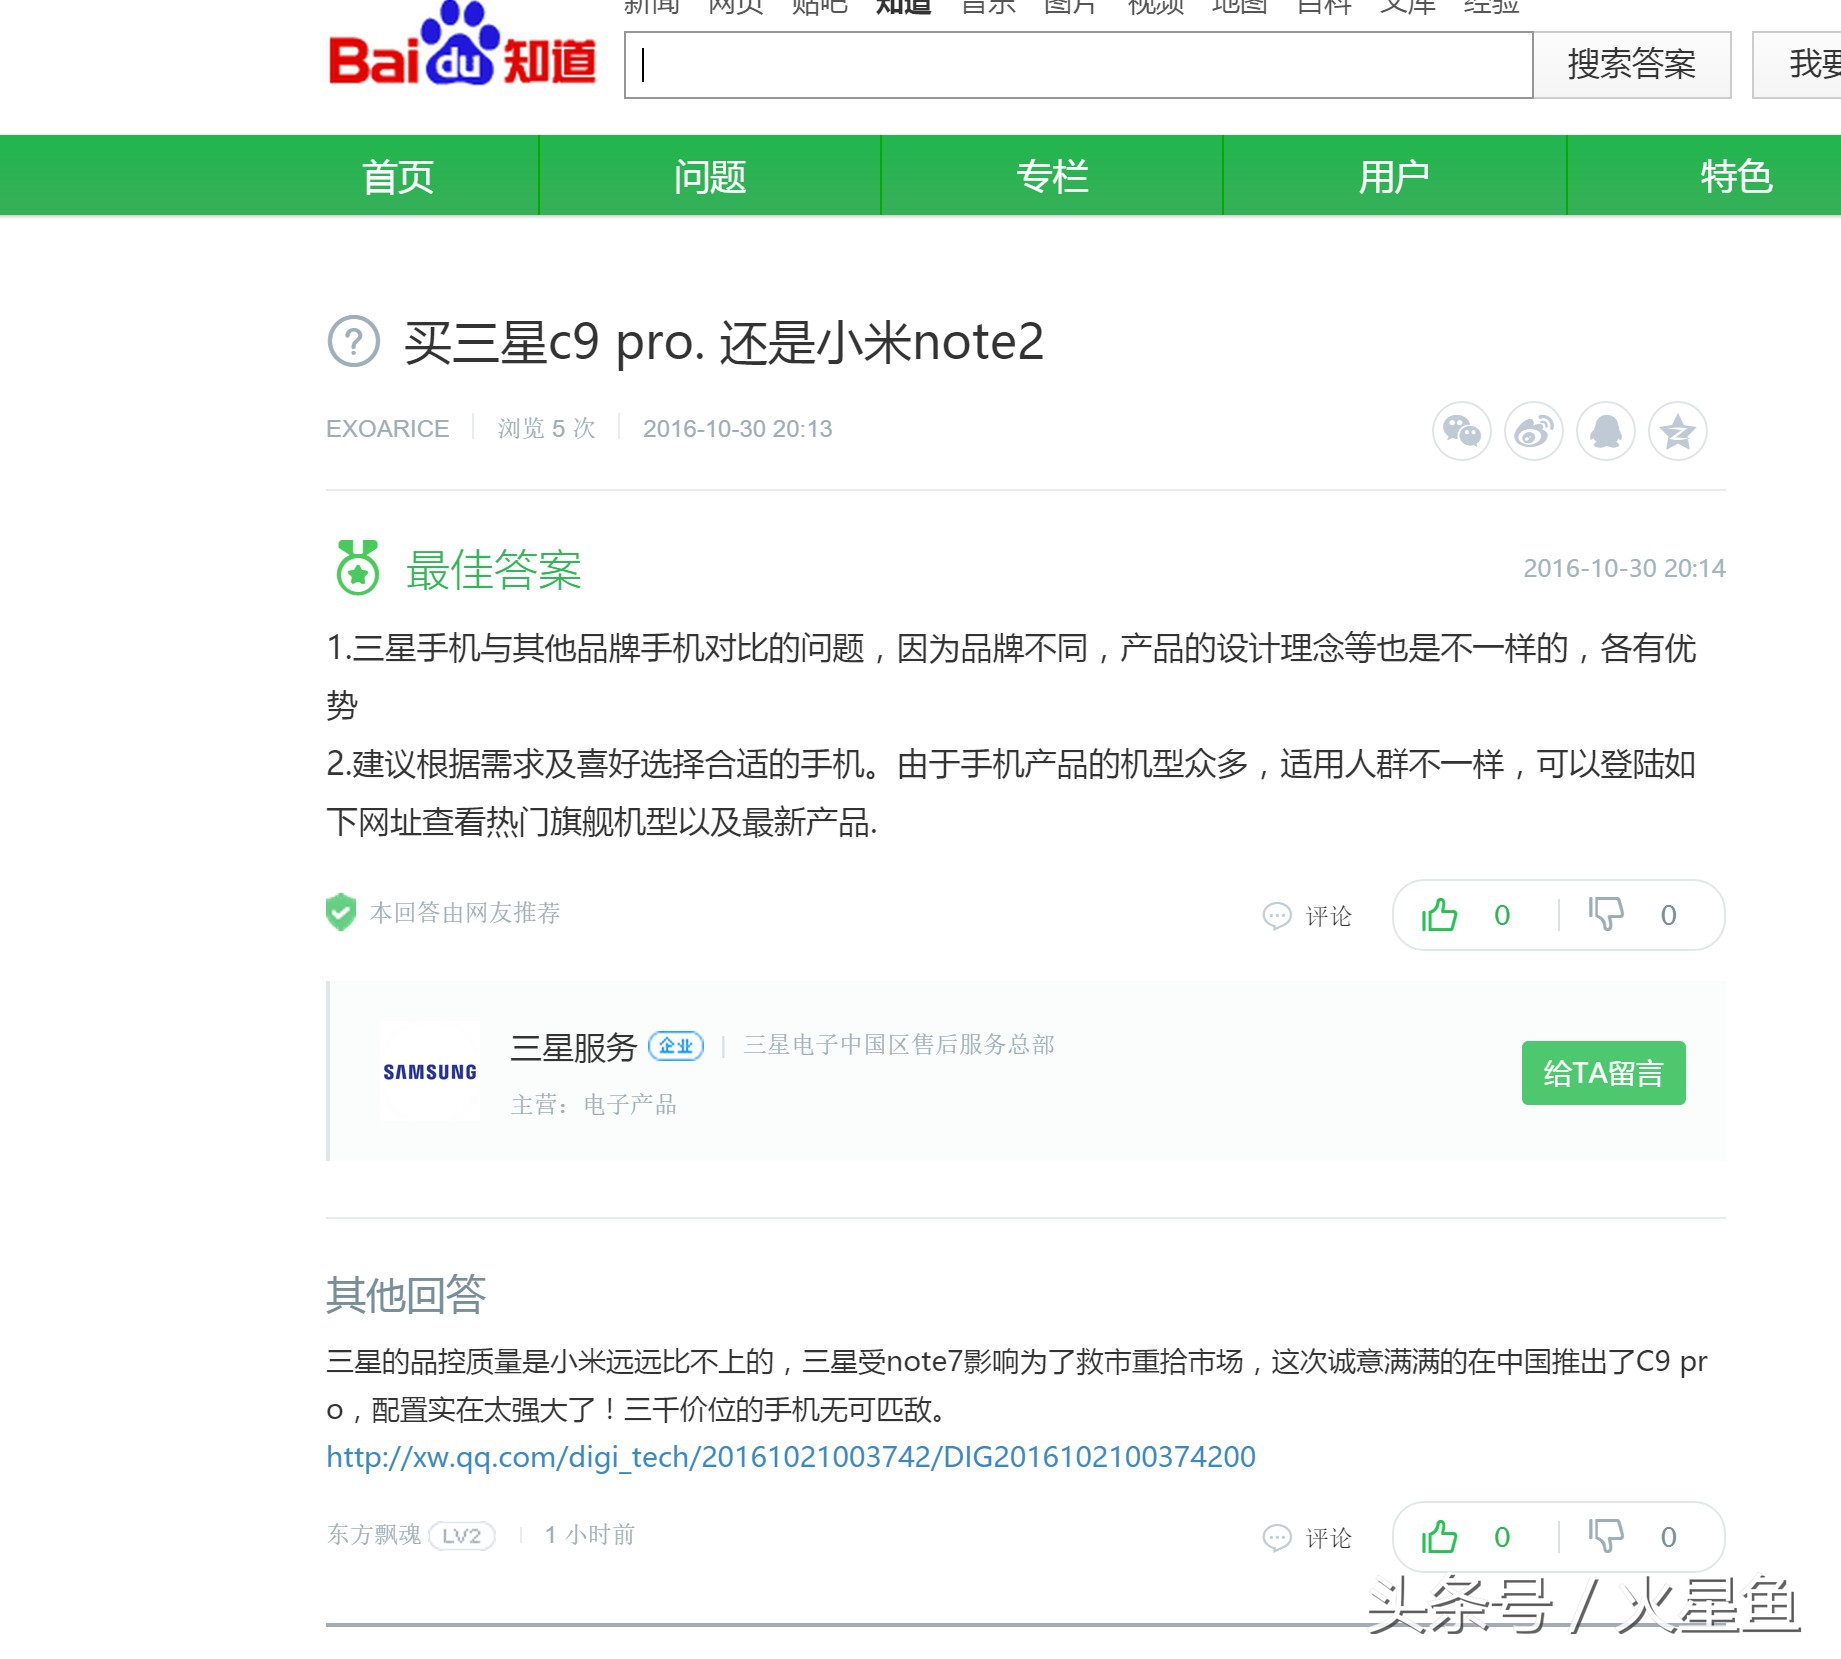
Task: Open the 用户 tab
Action: (x=1394, y=176)
